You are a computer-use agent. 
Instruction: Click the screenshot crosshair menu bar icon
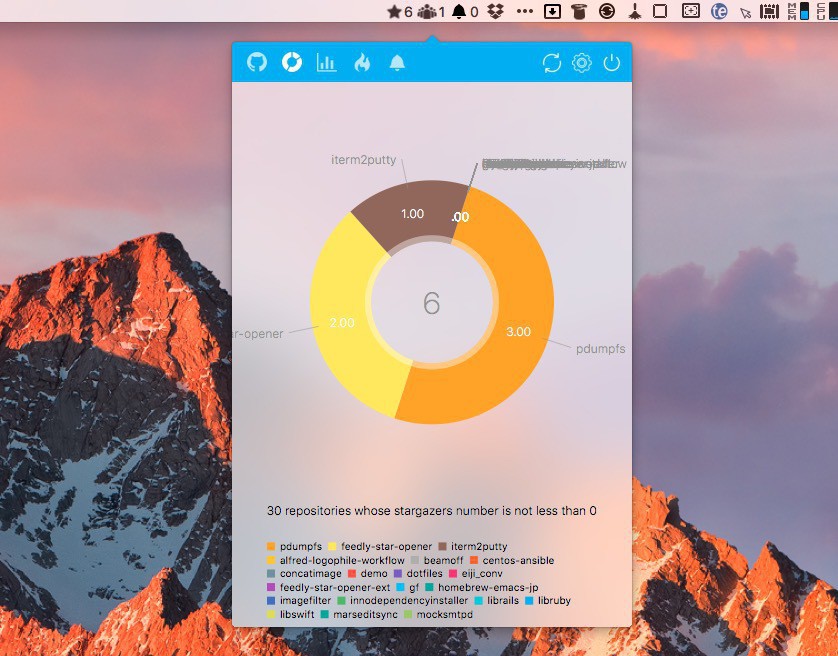point(690,11)
